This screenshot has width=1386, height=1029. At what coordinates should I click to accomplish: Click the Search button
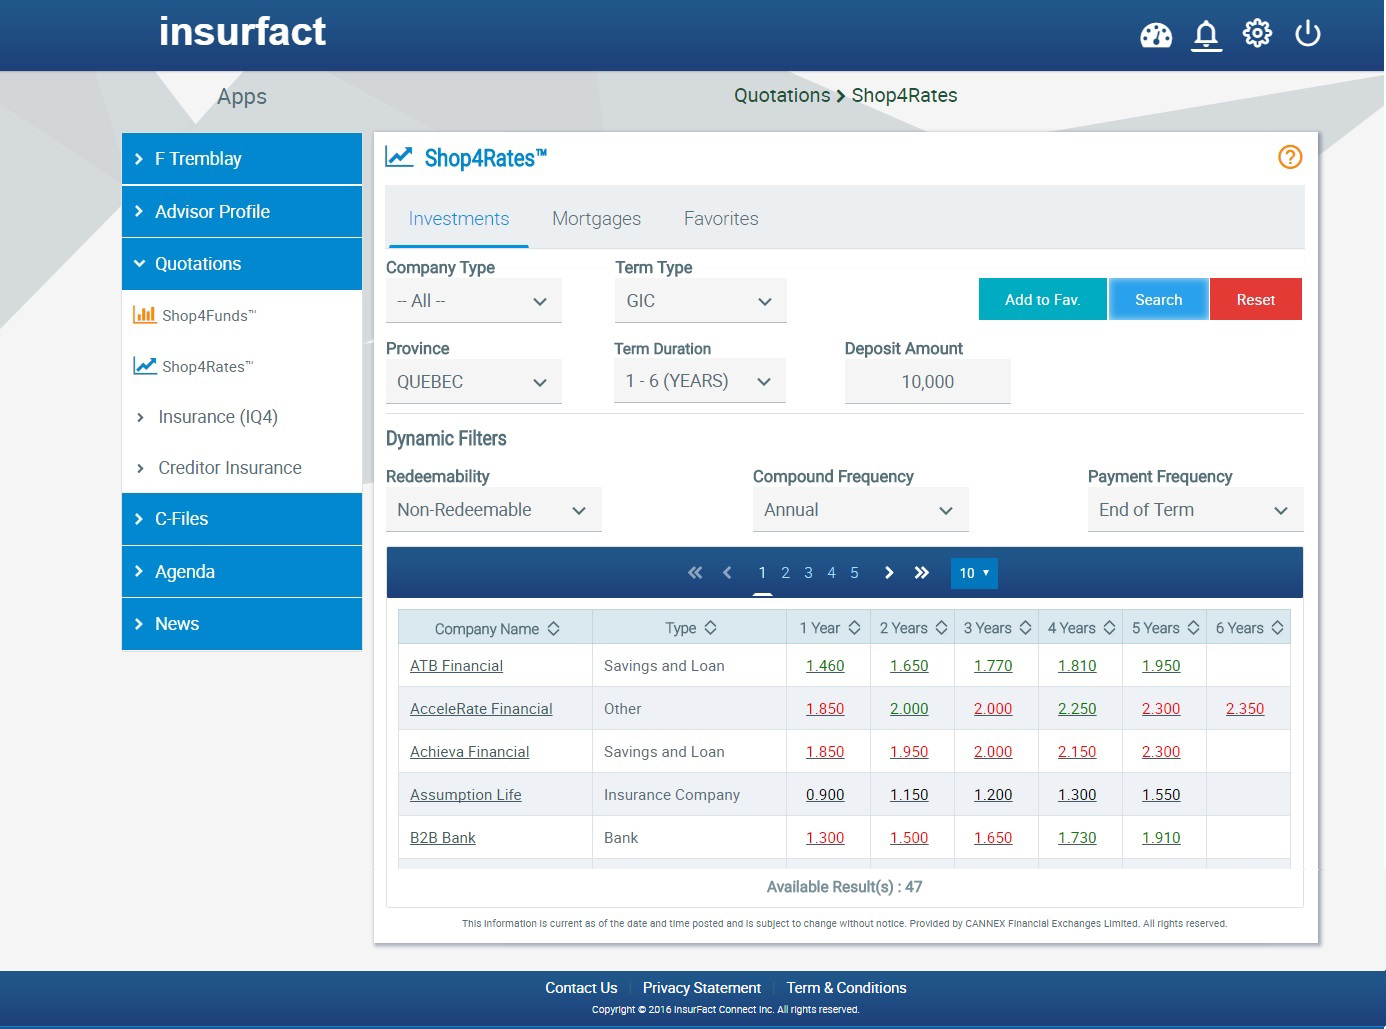point(1159,299)
